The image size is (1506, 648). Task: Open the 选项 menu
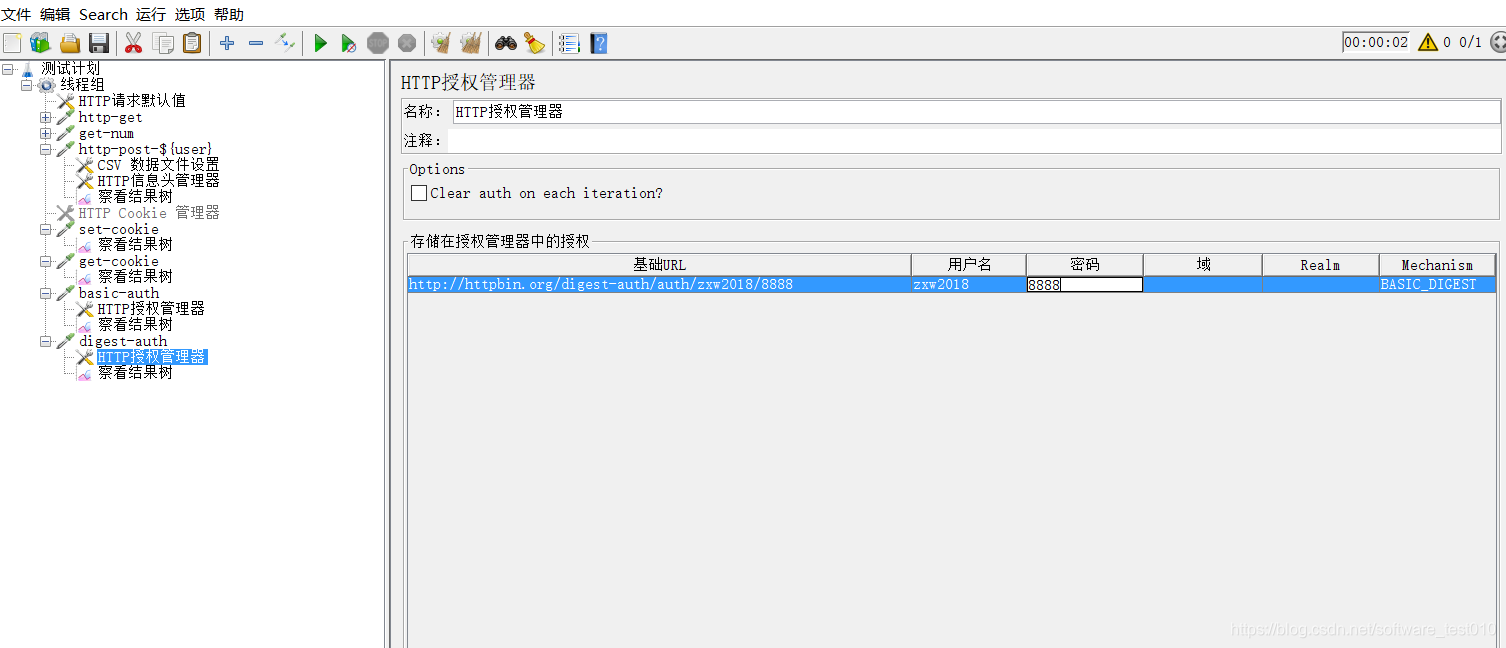coord(190,14)
